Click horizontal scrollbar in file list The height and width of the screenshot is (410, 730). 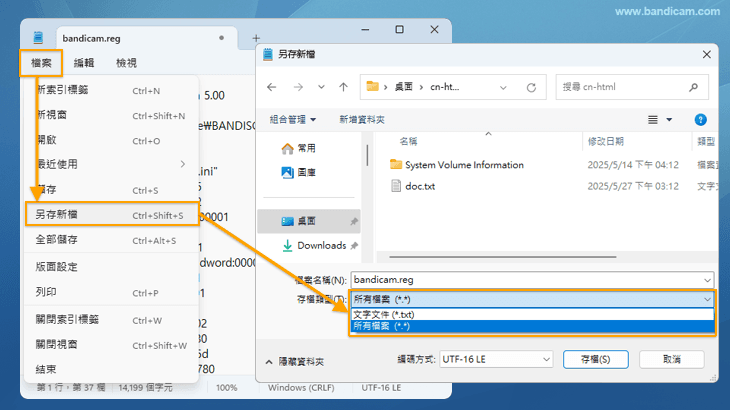[503, 256]
